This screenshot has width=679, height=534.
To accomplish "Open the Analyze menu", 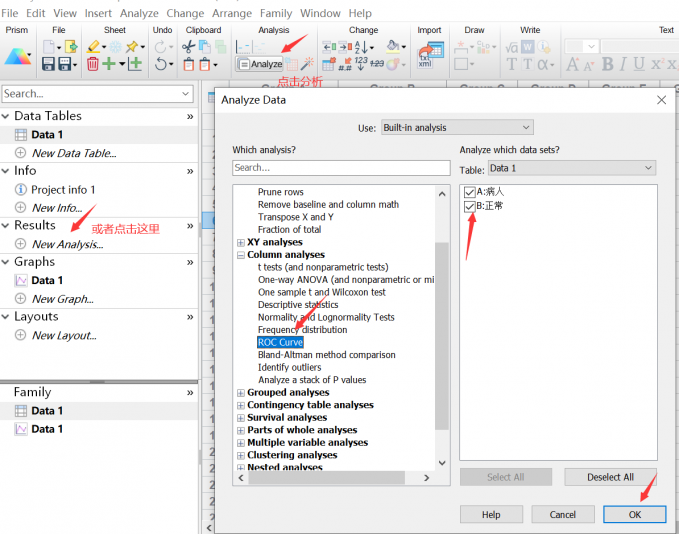I will [139, 13].
